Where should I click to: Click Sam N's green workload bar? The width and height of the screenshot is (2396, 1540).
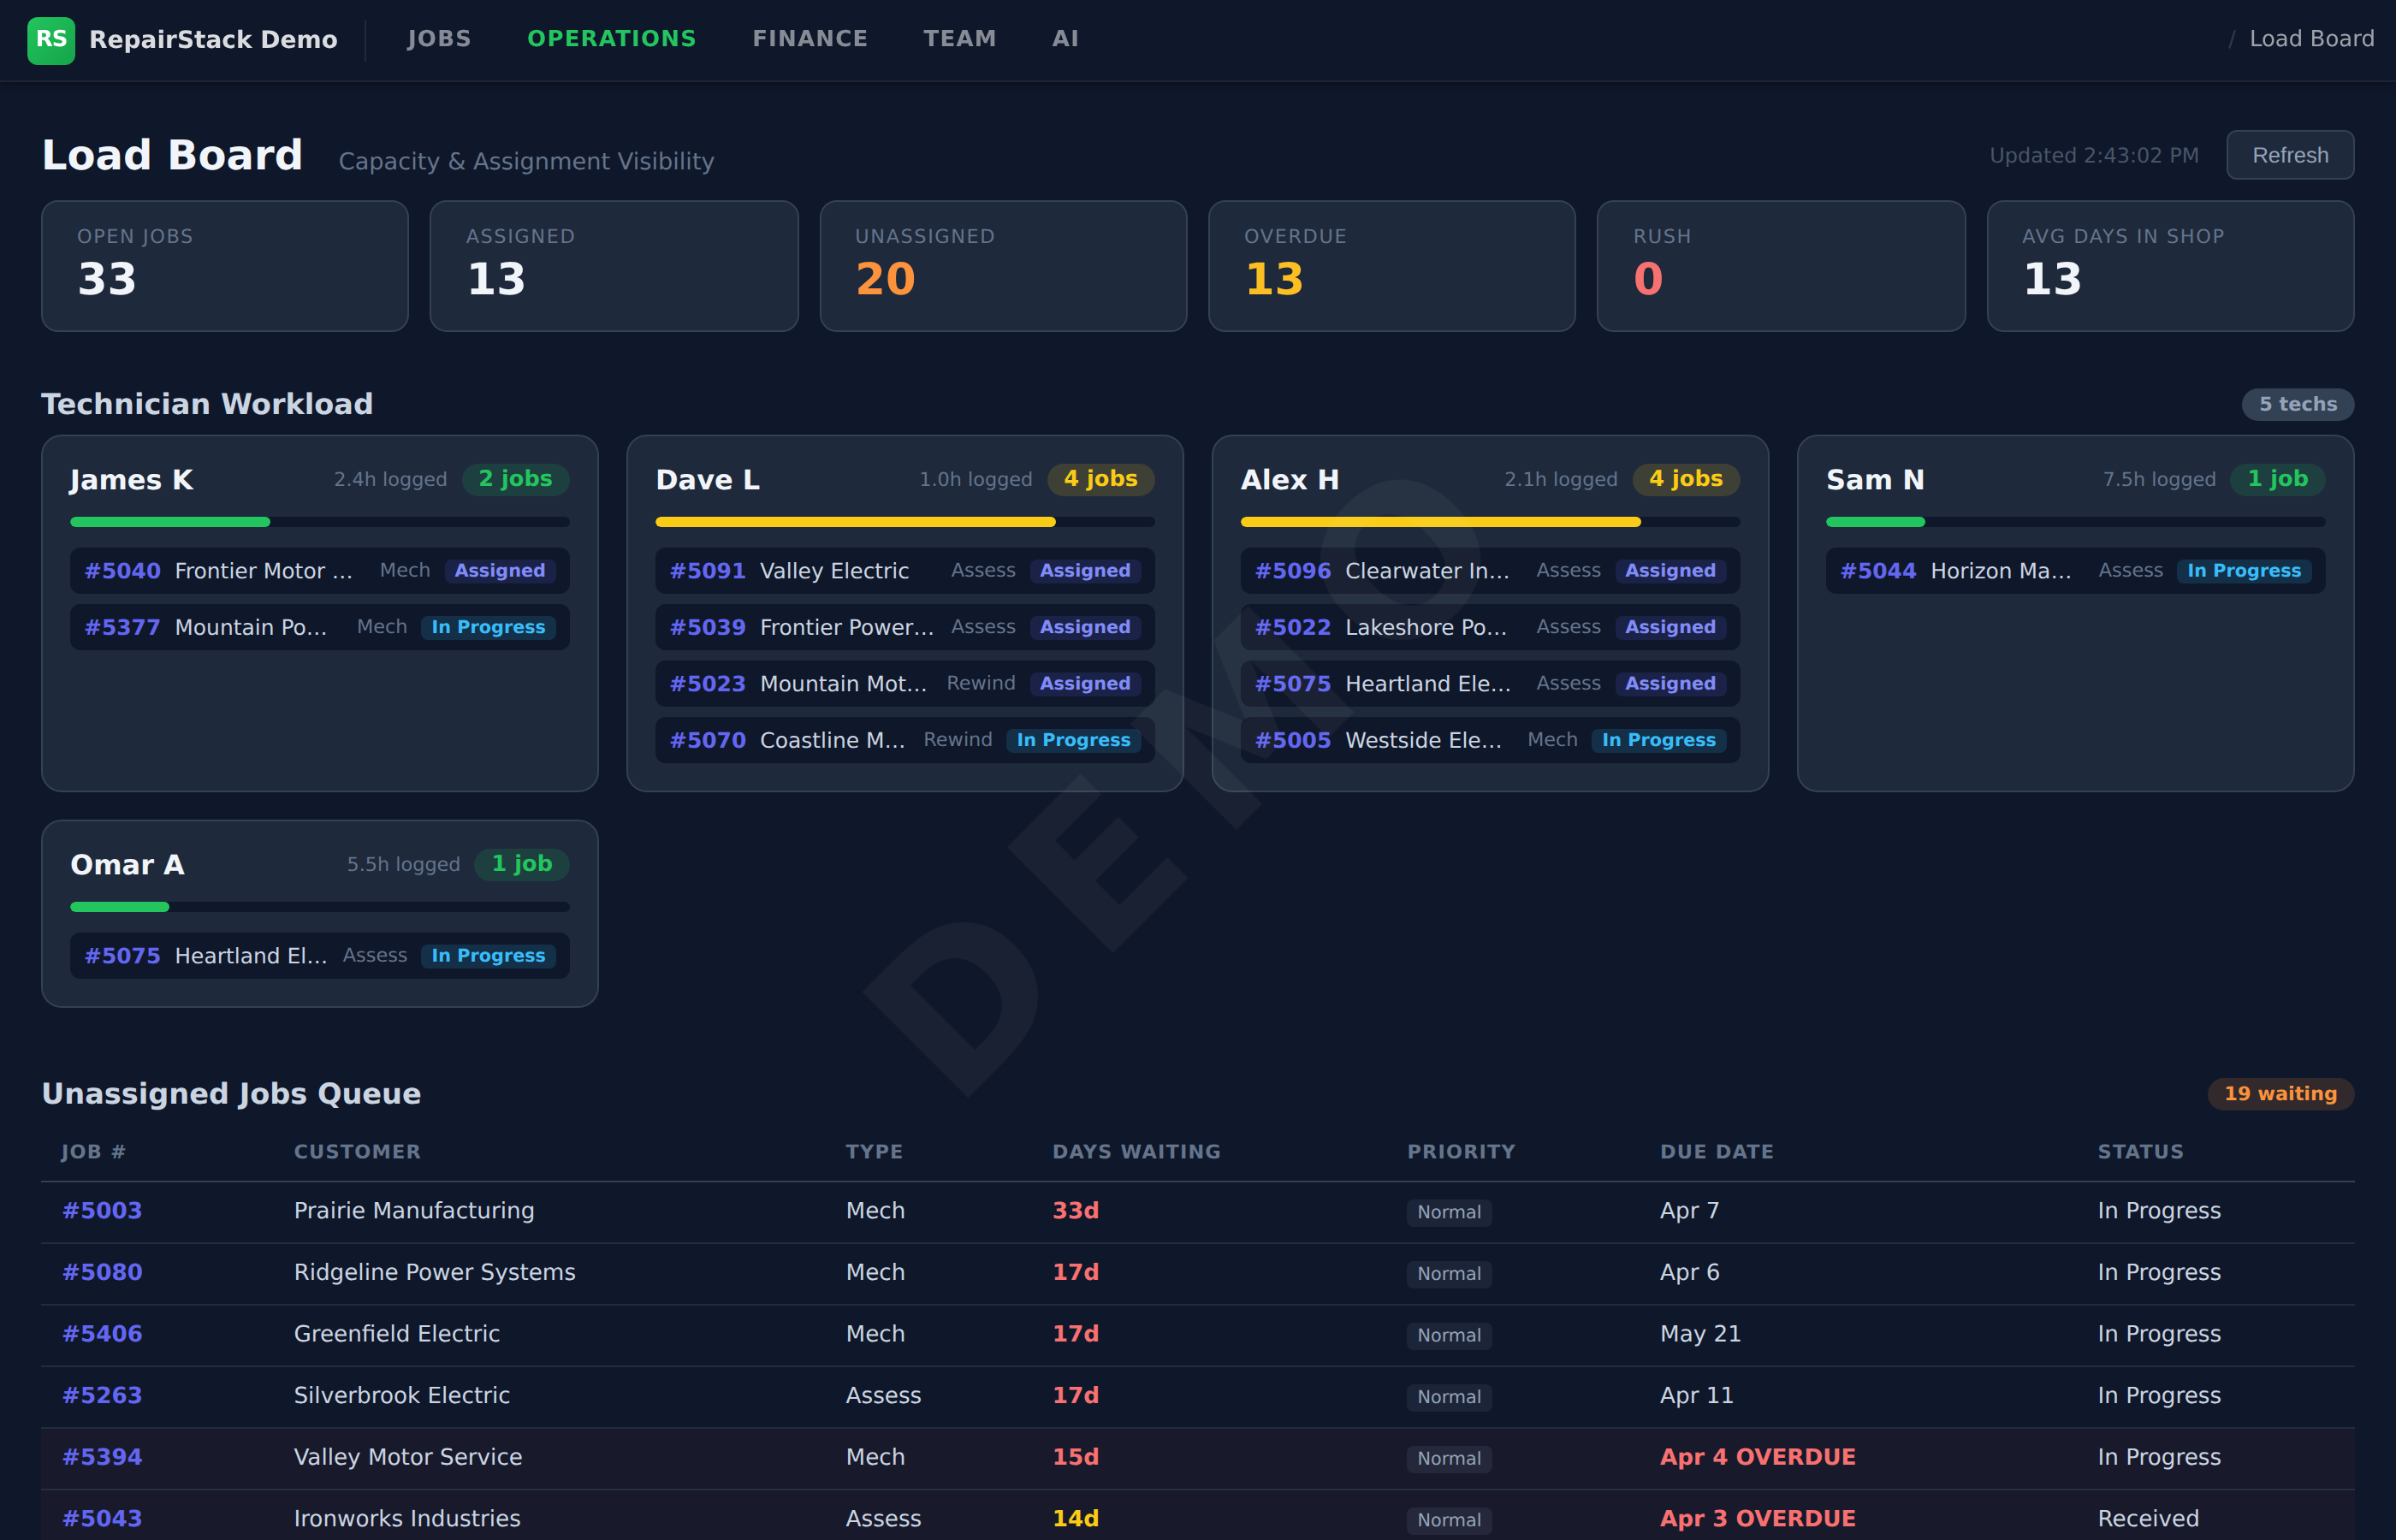click(2075, 522)
